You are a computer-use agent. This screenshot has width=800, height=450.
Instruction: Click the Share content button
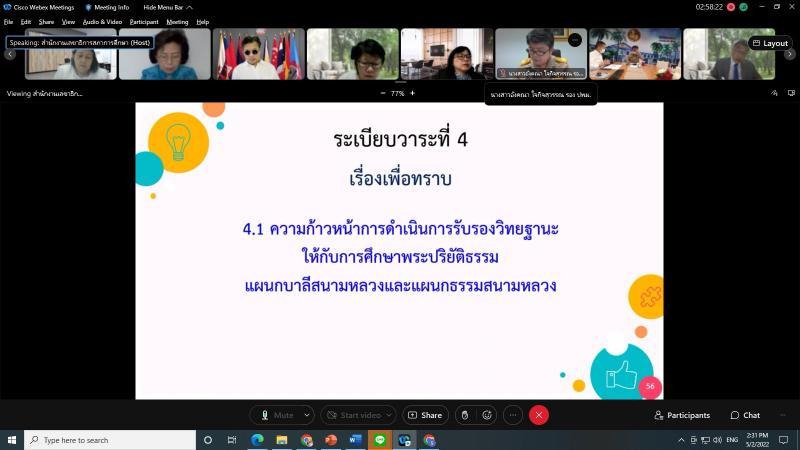coord(425,415)
